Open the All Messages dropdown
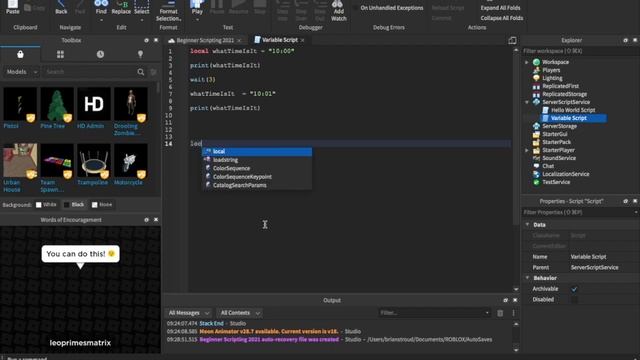Viewport: 640px width, 360px height. (189, 313)
